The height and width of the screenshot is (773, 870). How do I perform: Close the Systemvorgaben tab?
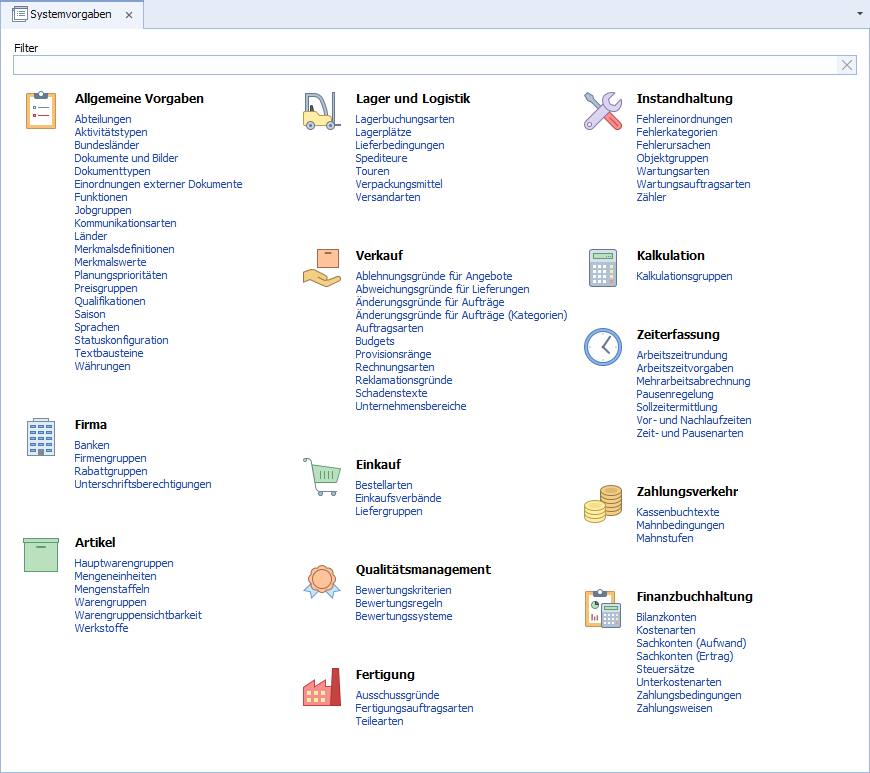point(128,16)
